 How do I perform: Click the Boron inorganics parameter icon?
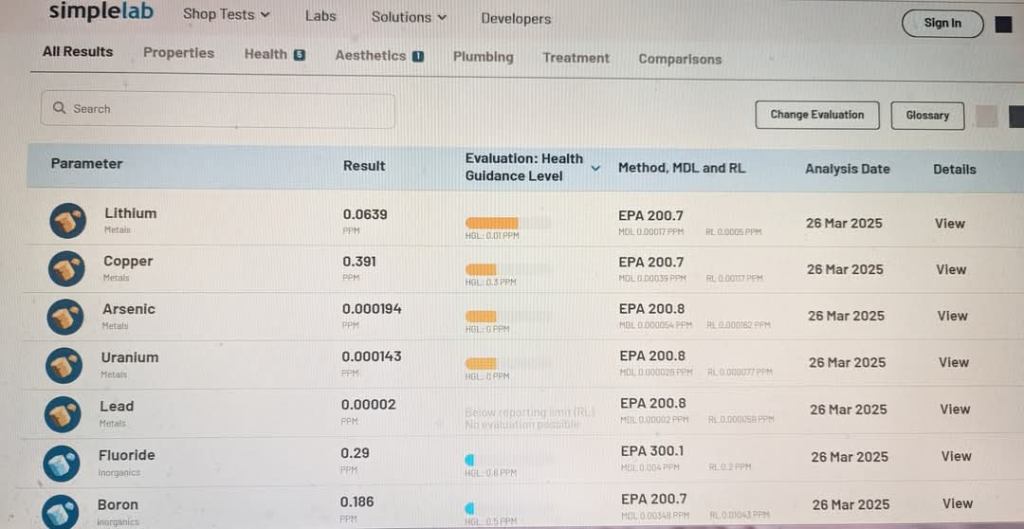click(61, 510)
